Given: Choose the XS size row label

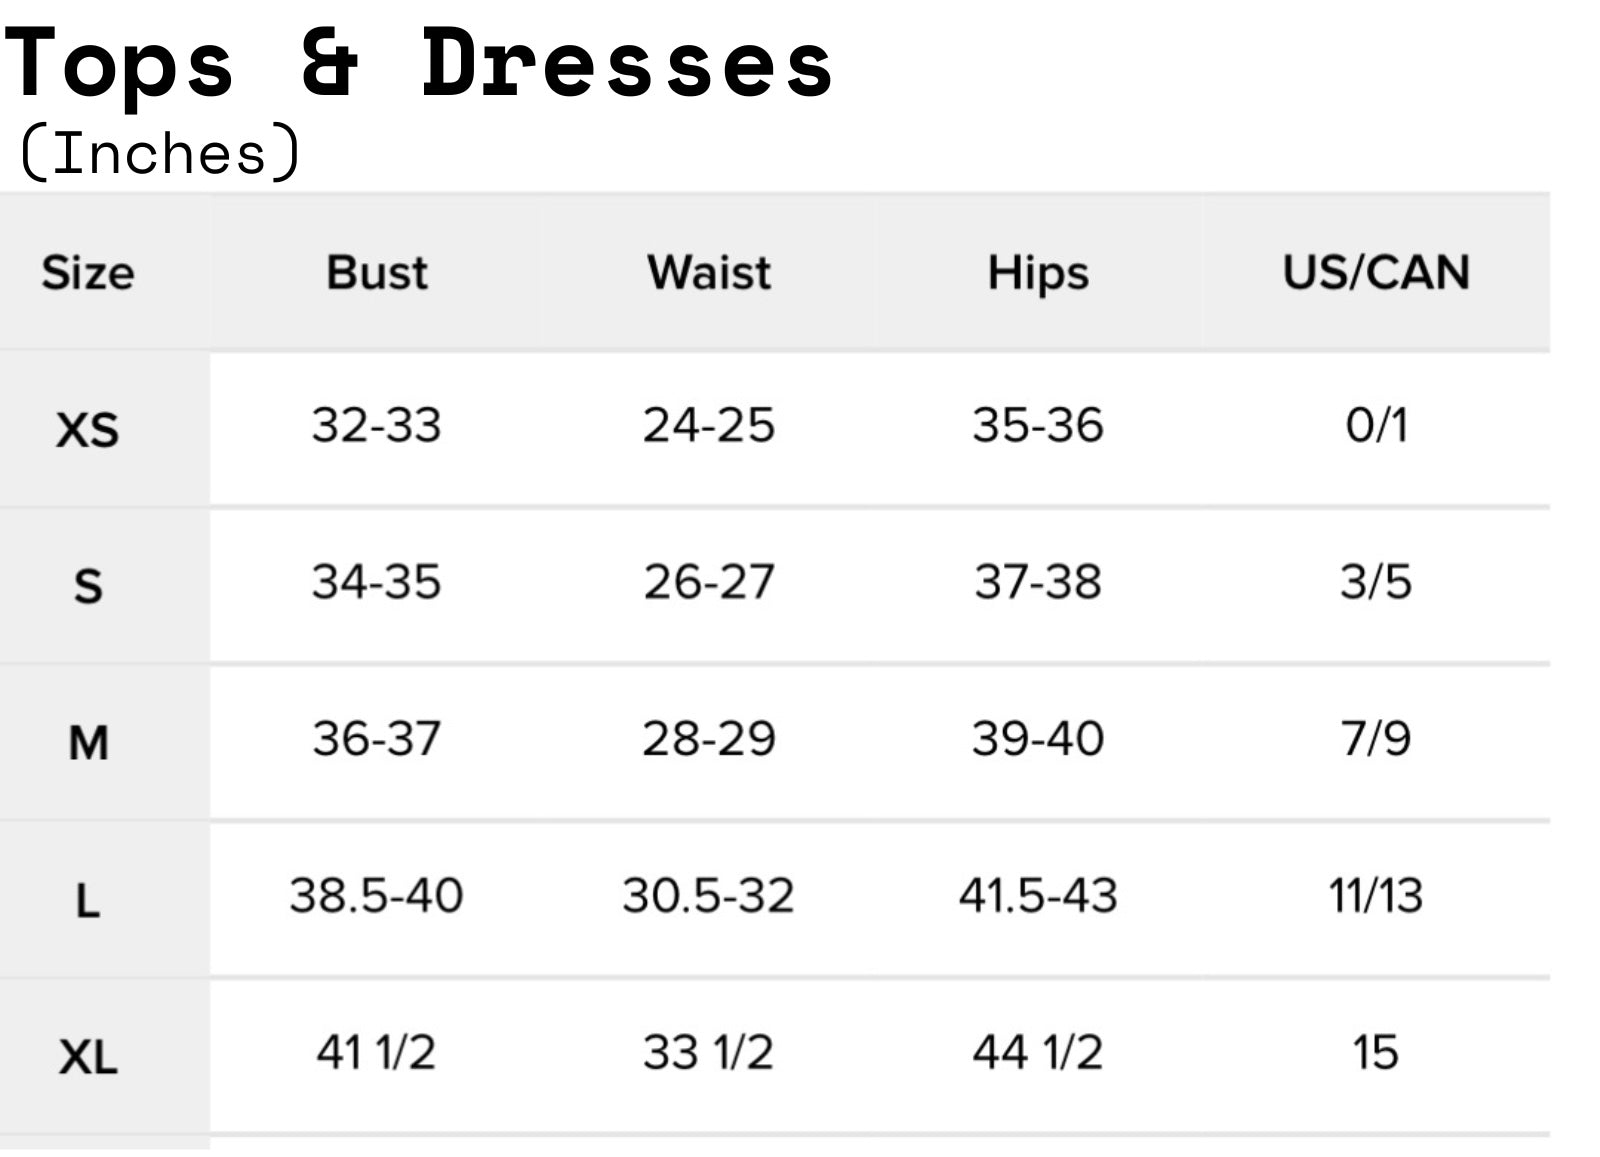Looking at the screenshot, I should tap(88, 429).
